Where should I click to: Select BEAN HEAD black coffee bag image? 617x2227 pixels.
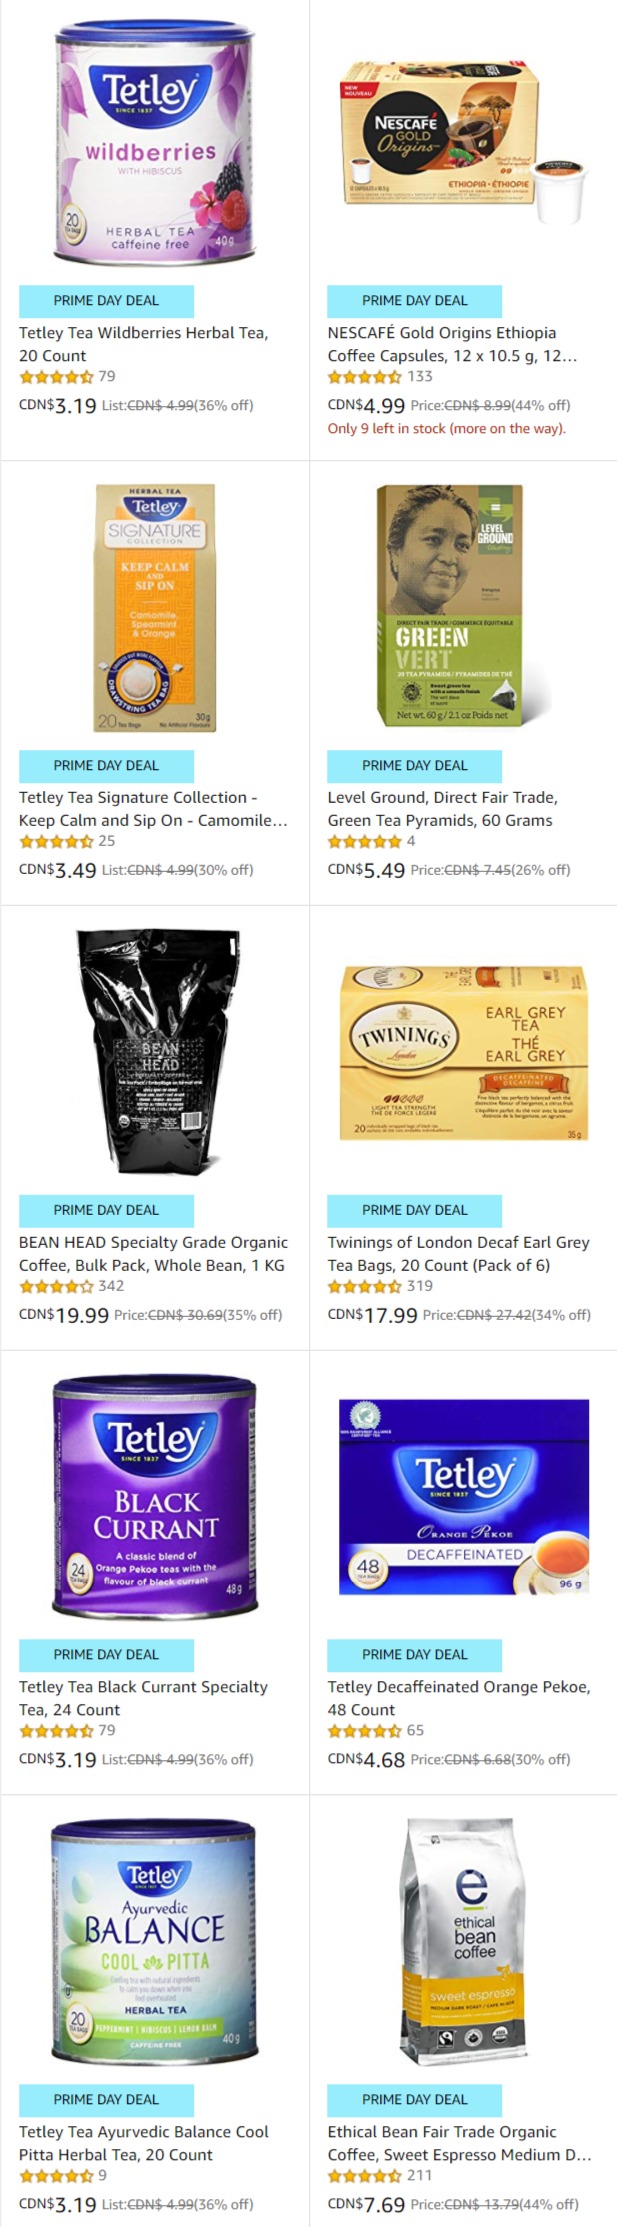[156, 1051]
